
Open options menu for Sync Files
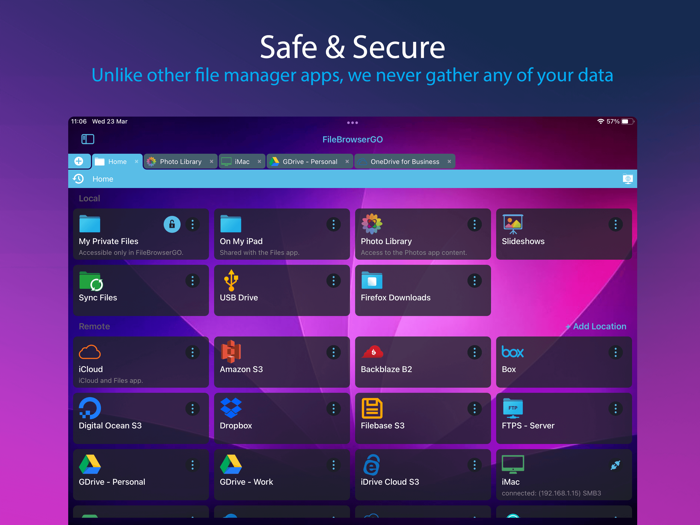point(192,280)
